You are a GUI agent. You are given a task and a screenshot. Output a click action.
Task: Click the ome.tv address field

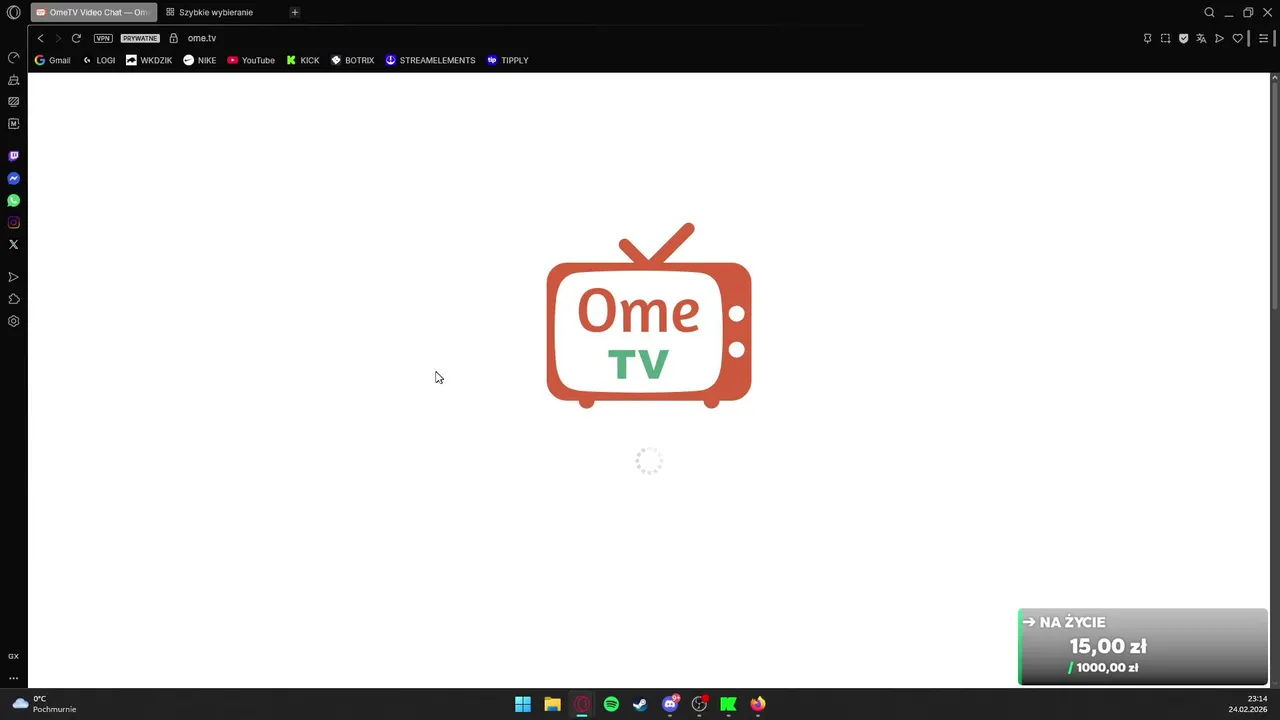pyautogui.click(x=202, y=38)
